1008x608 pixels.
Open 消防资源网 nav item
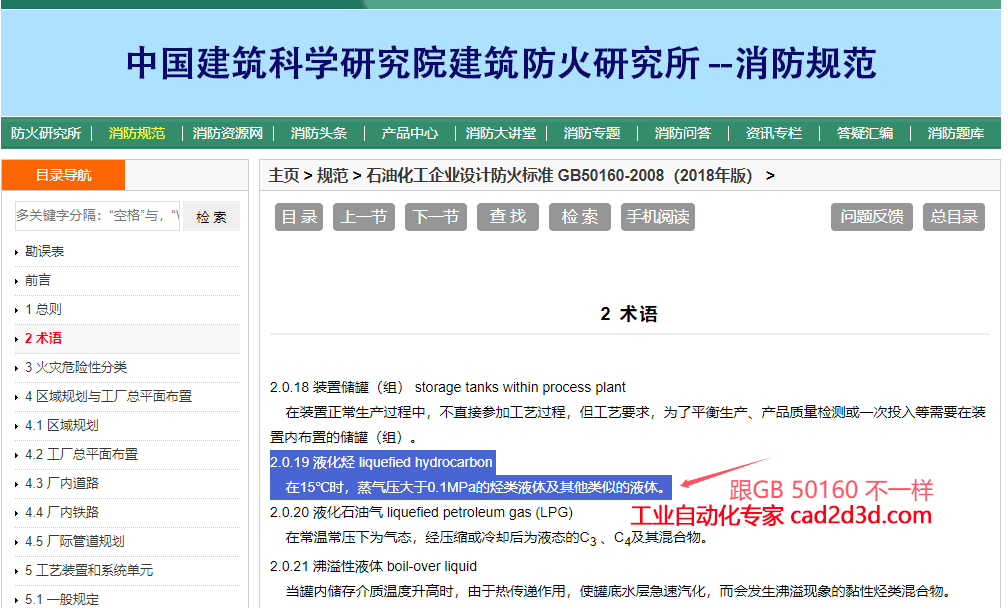(228, 133)
